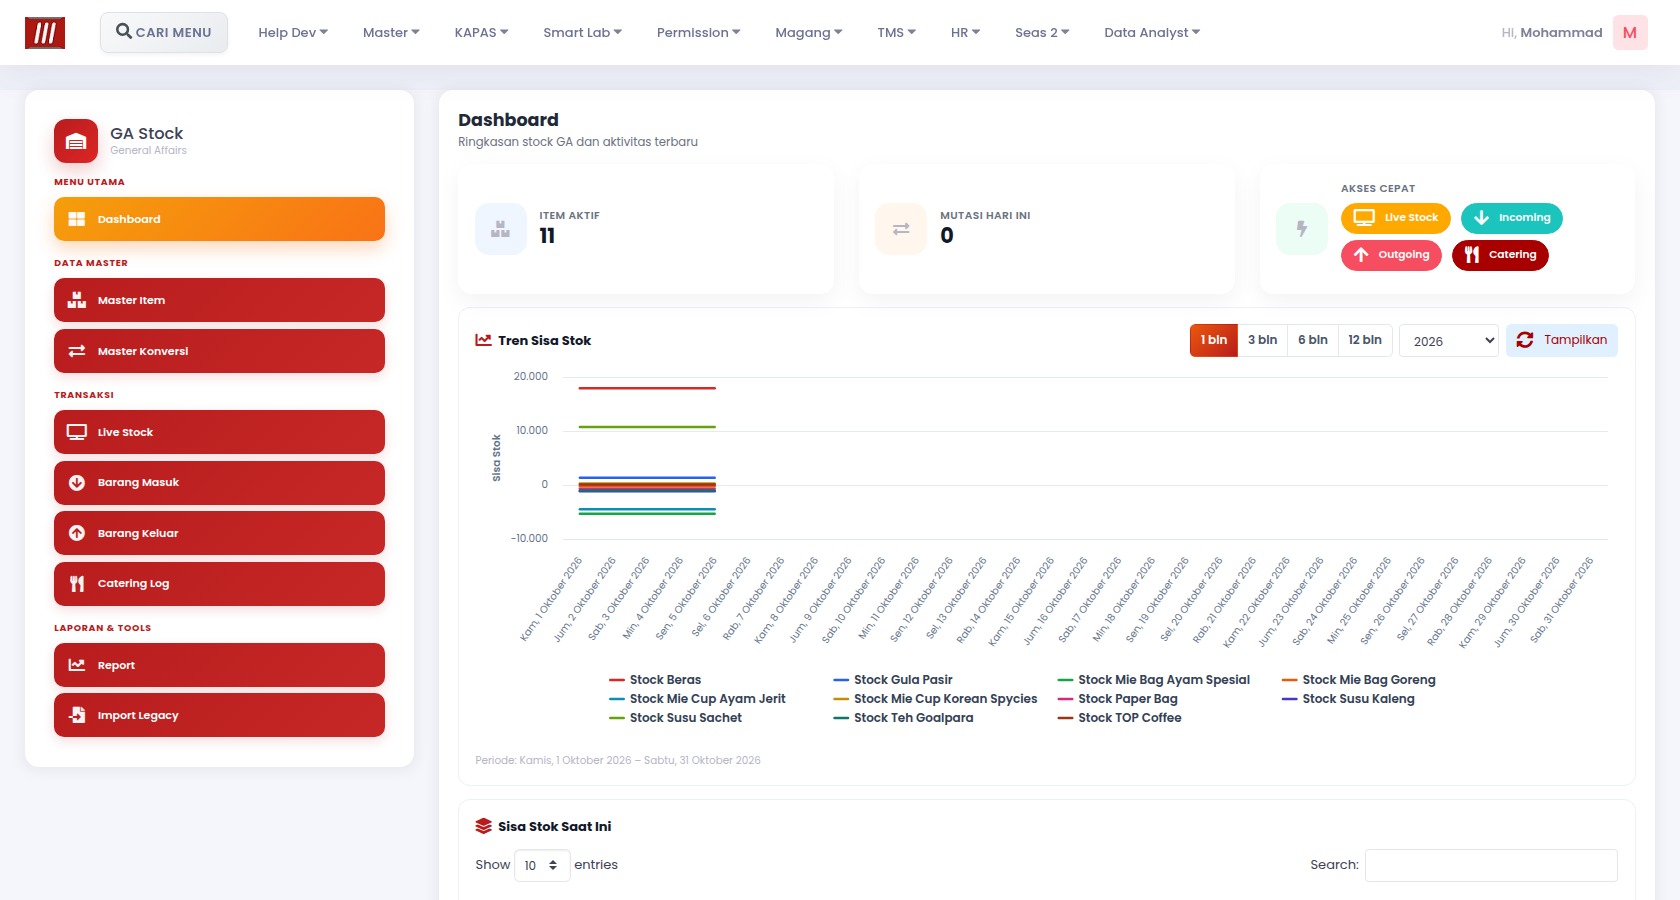The width and height of the screenshot is (1680, 900).
Task: Click Tampilkan refresh button
Action: pyautogui.click(x=1561, y=340)
